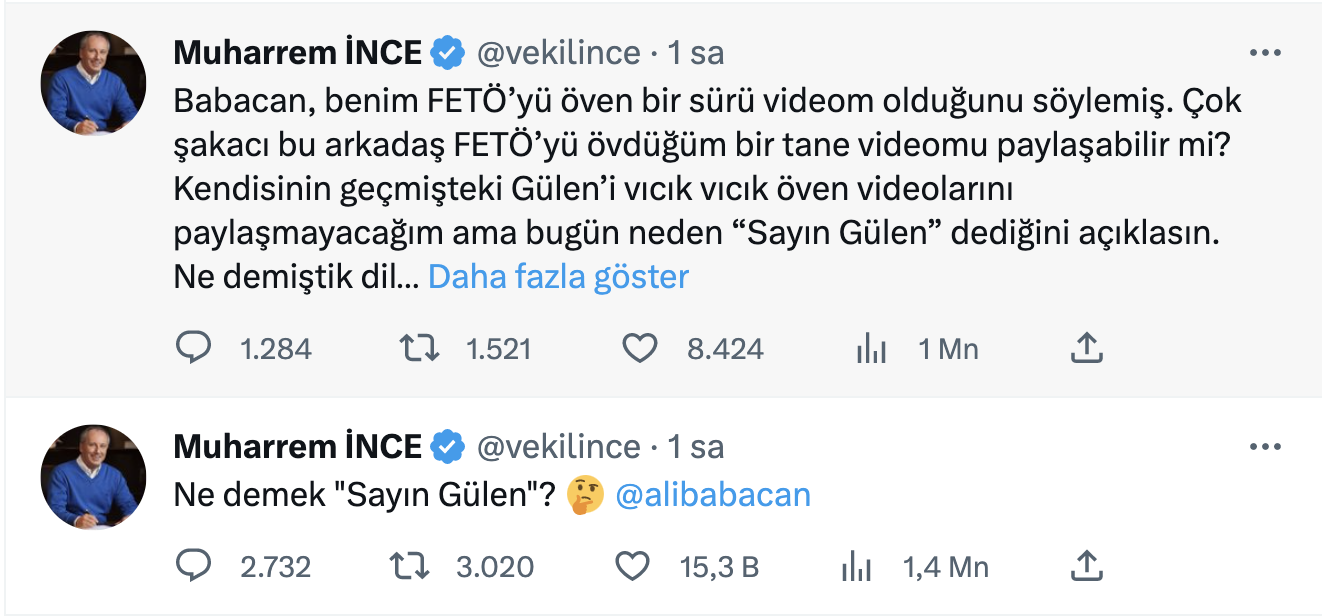This screenshot has height=616, width=1322.
Task: Click Muharrem İNCE's profile picture
Action: [x=91, y=82]
